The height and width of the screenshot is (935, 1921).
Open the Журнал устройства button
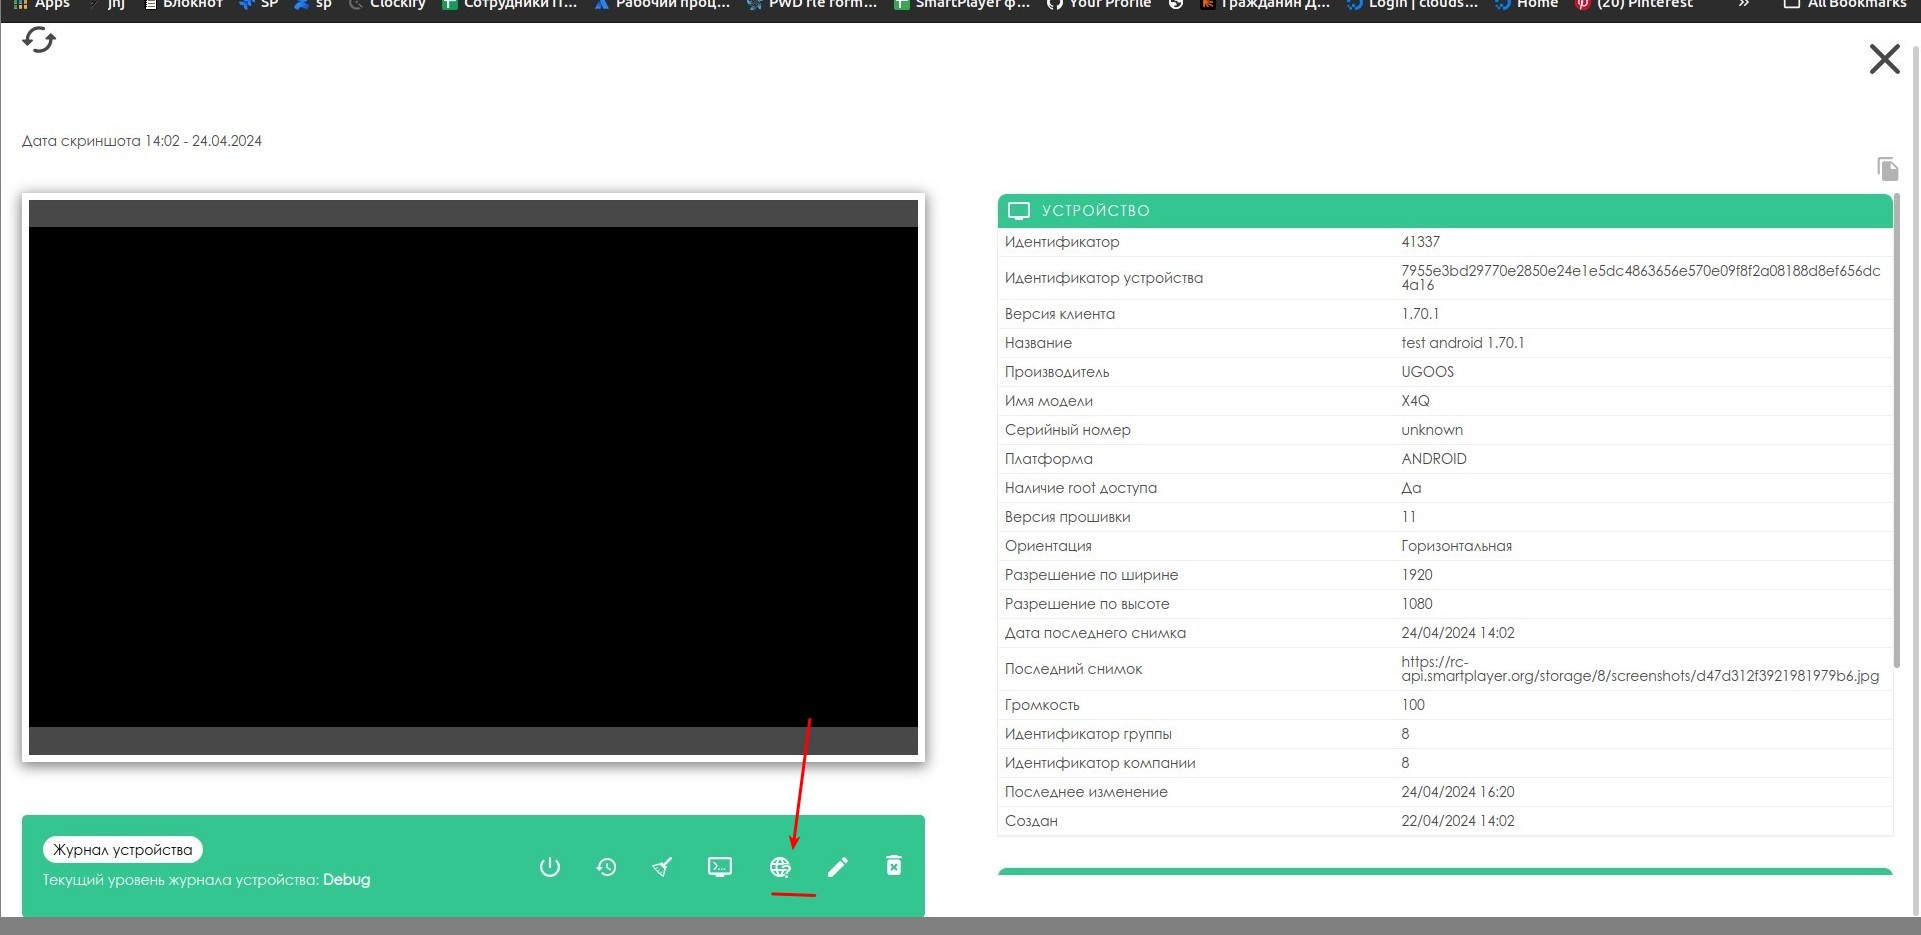[123, 850]
